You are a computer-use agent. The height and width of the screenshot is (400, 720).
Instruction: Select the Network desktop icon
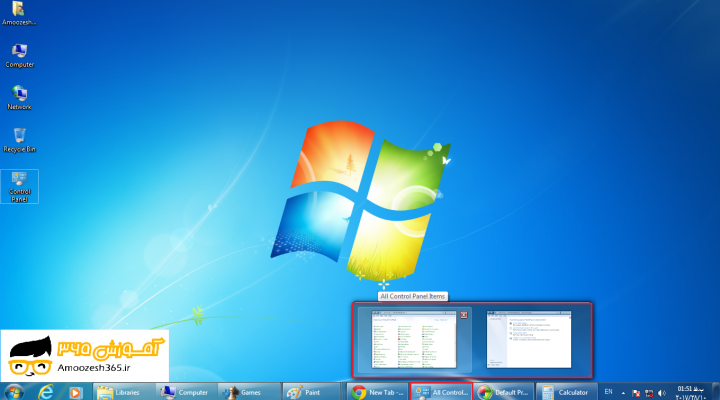pos(19,97)
